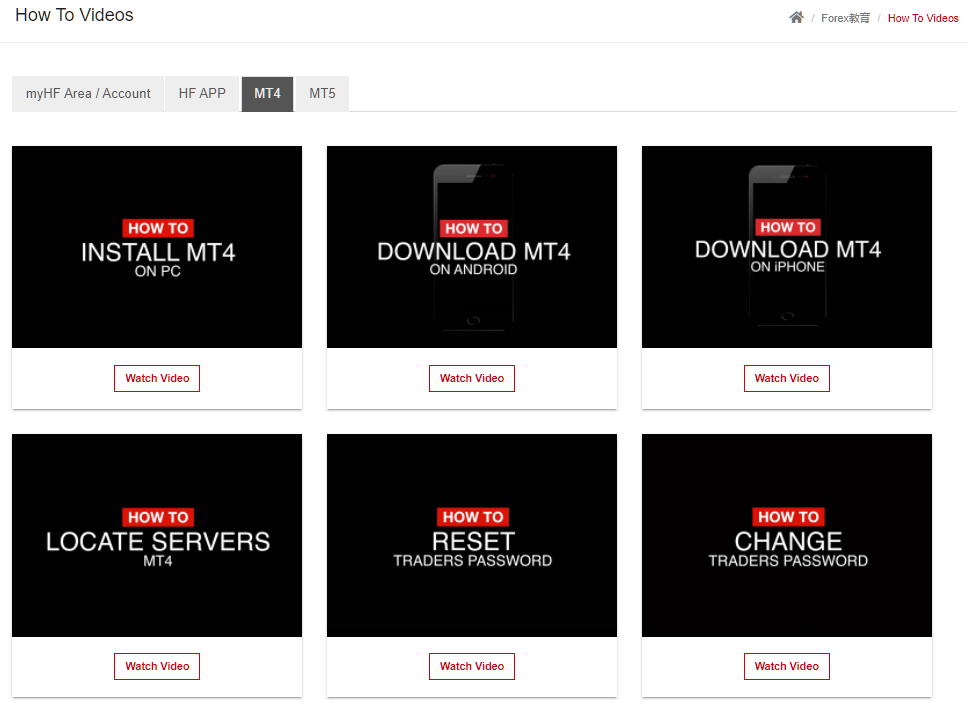Open the Forex教育 breadcrumb link

(x=845, y=18)
